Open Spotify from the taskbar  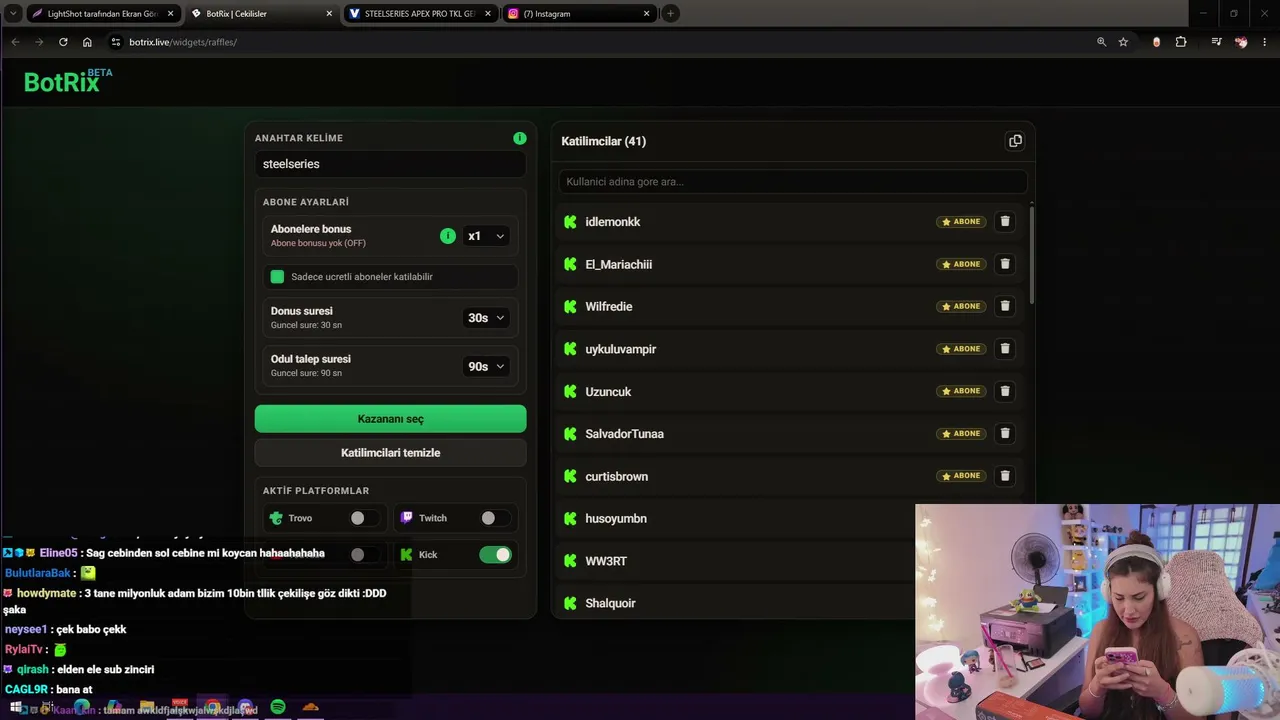click(x=278, y=707)
